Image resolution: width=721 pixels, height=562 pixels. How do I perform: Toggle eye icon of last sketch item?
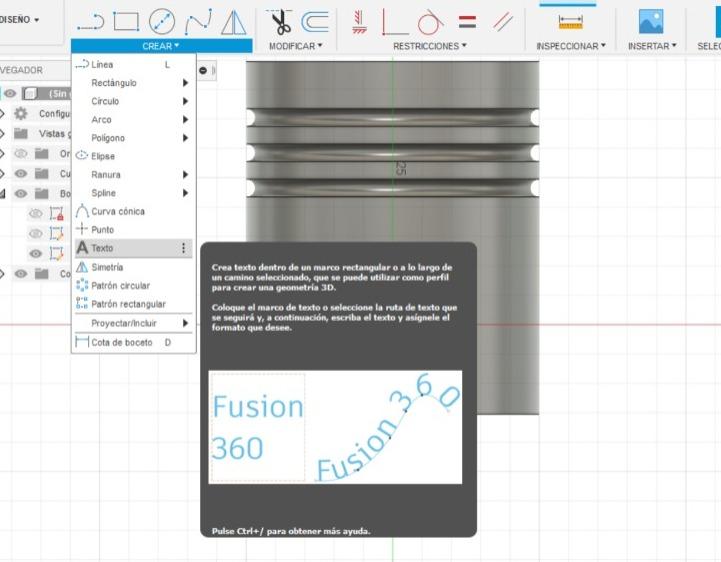pos(35,253)
